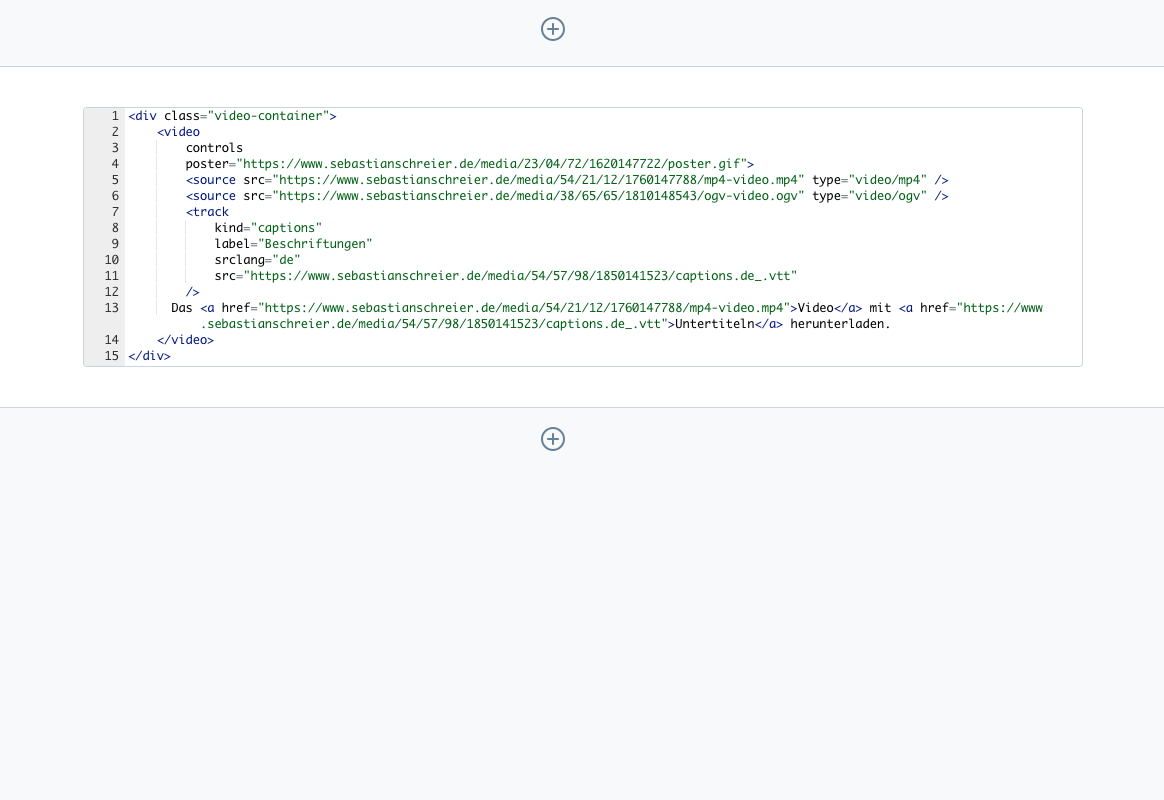Select line number 15 in the gutter
Screen dimensions: 1164x800
(111, 356)
